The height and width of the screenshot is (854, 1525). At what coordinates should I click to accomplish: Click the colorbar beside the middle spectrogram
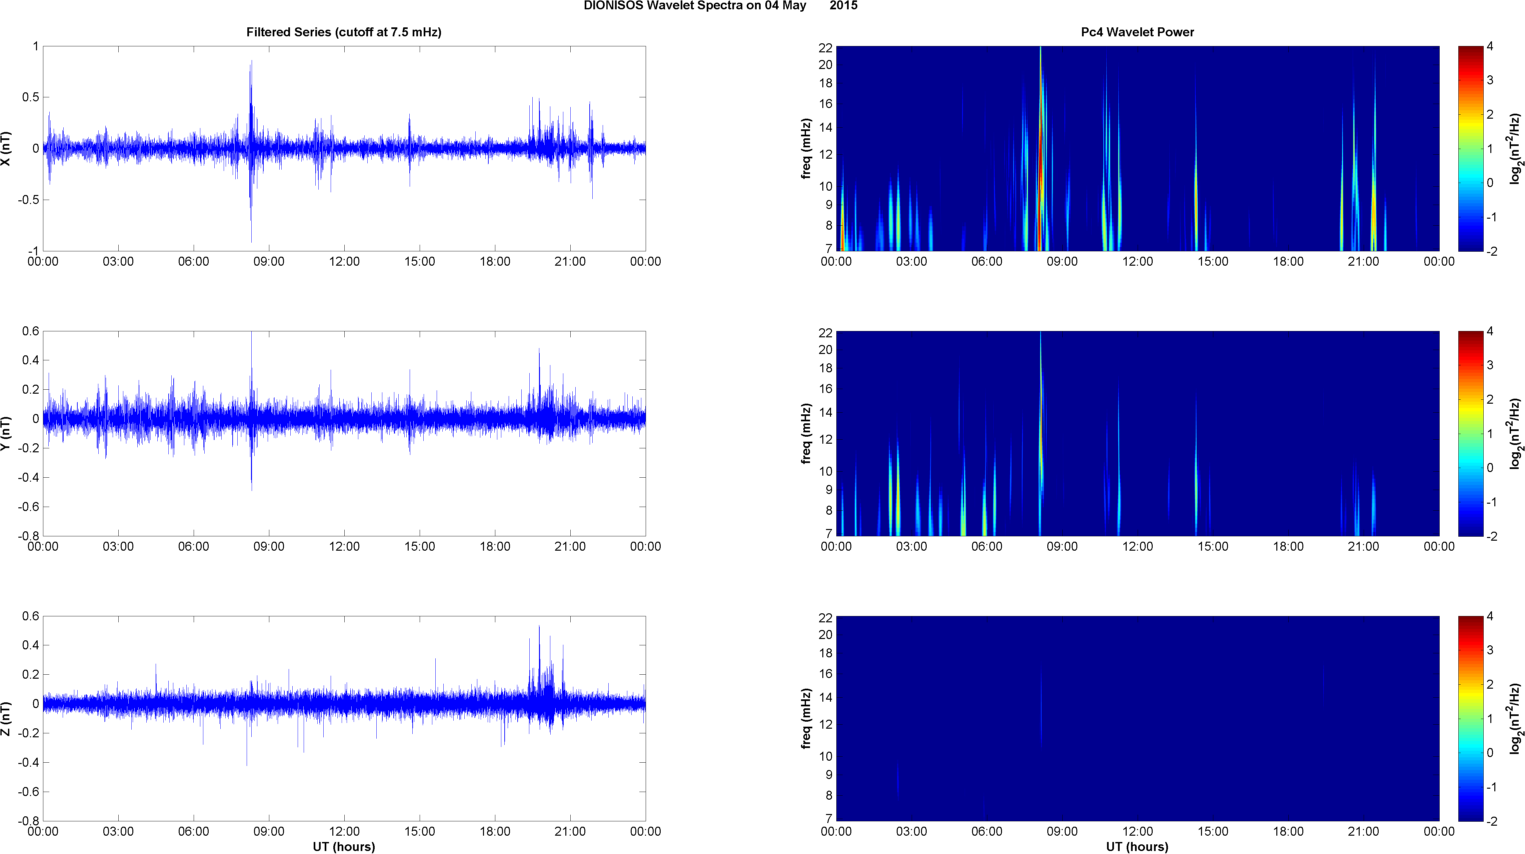tap(1470, 433)
